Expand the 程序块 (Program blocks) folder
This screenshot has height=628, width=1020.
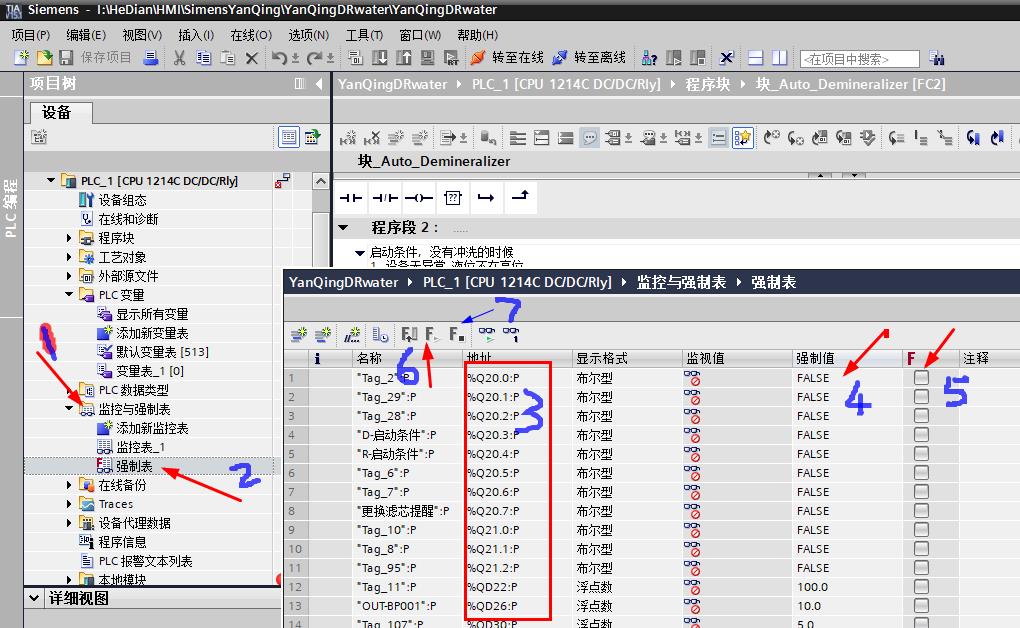tap(70, 238)
